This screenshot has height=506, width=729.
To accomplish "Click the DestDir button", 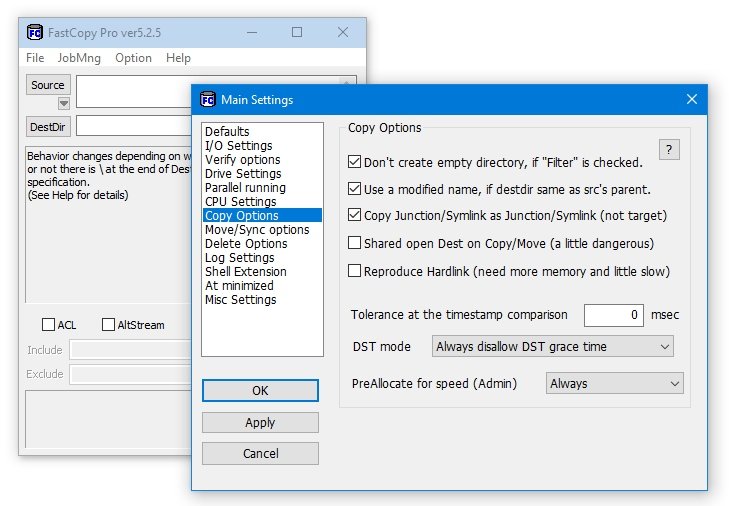I will (x=47, y=127).
